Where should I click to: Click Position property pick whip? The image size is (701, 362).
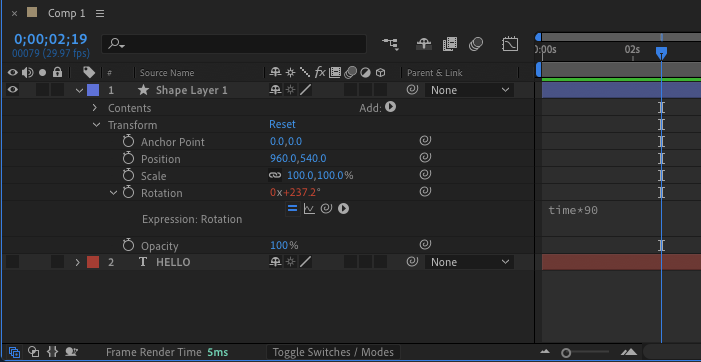click(x=425, y=158)
